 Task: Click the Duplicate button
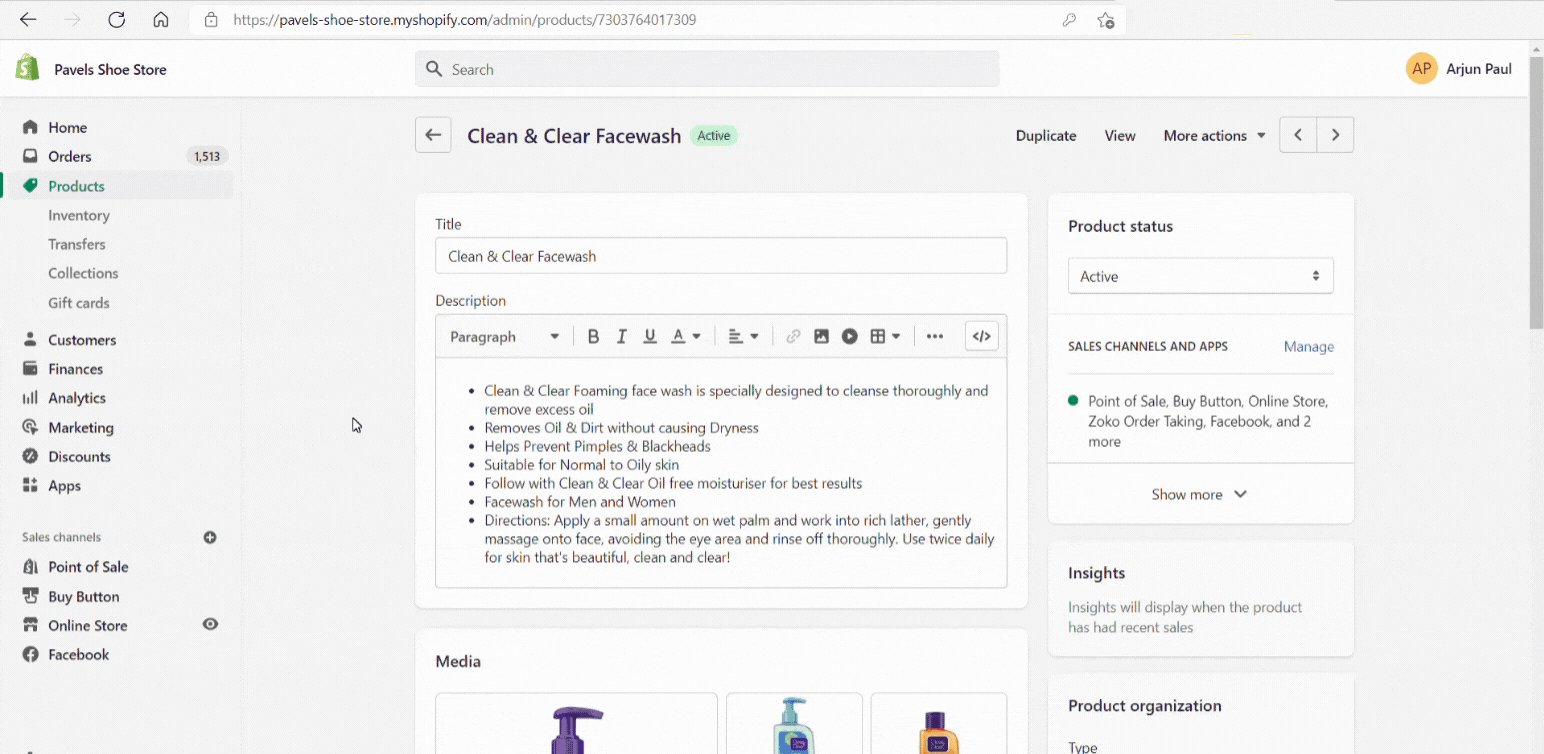[1046, 135]
